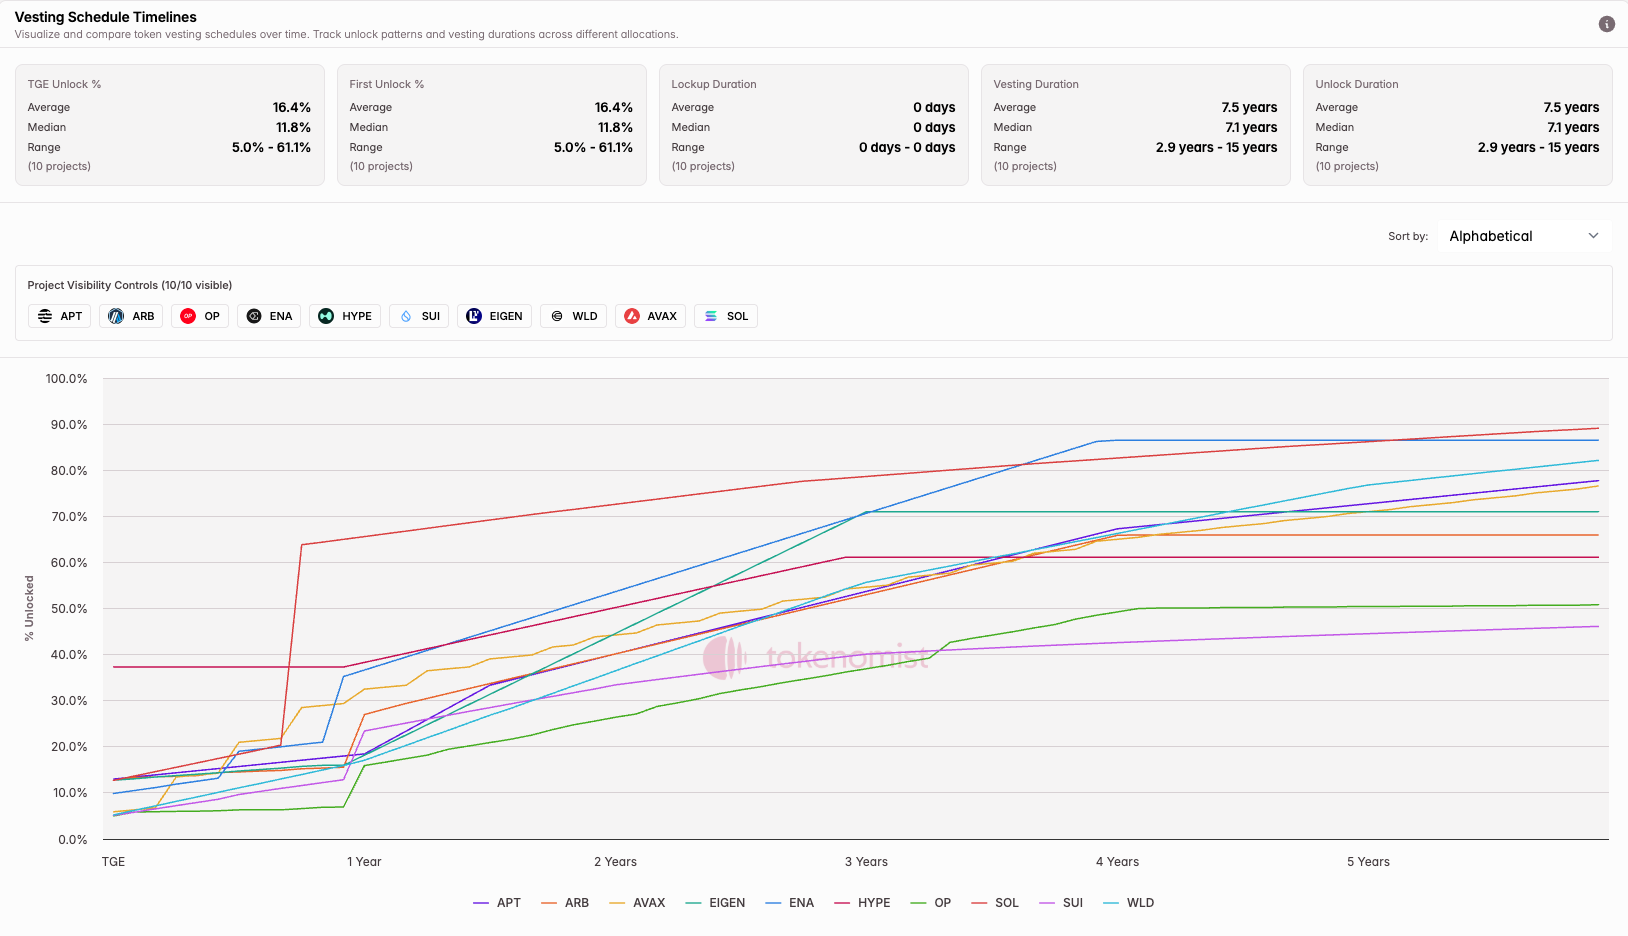The height and width of the screenshot is (936, 1628).
Task: Click the SOL legend color line marker
Action: [x=979, y=903]
